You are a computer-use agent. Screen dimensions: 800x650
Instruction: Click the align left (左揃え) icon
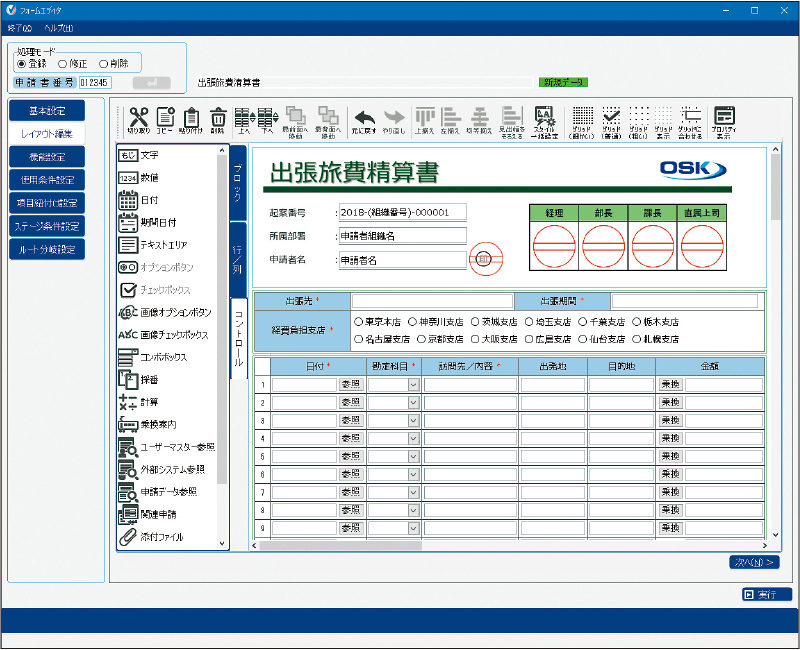[451, 120]
